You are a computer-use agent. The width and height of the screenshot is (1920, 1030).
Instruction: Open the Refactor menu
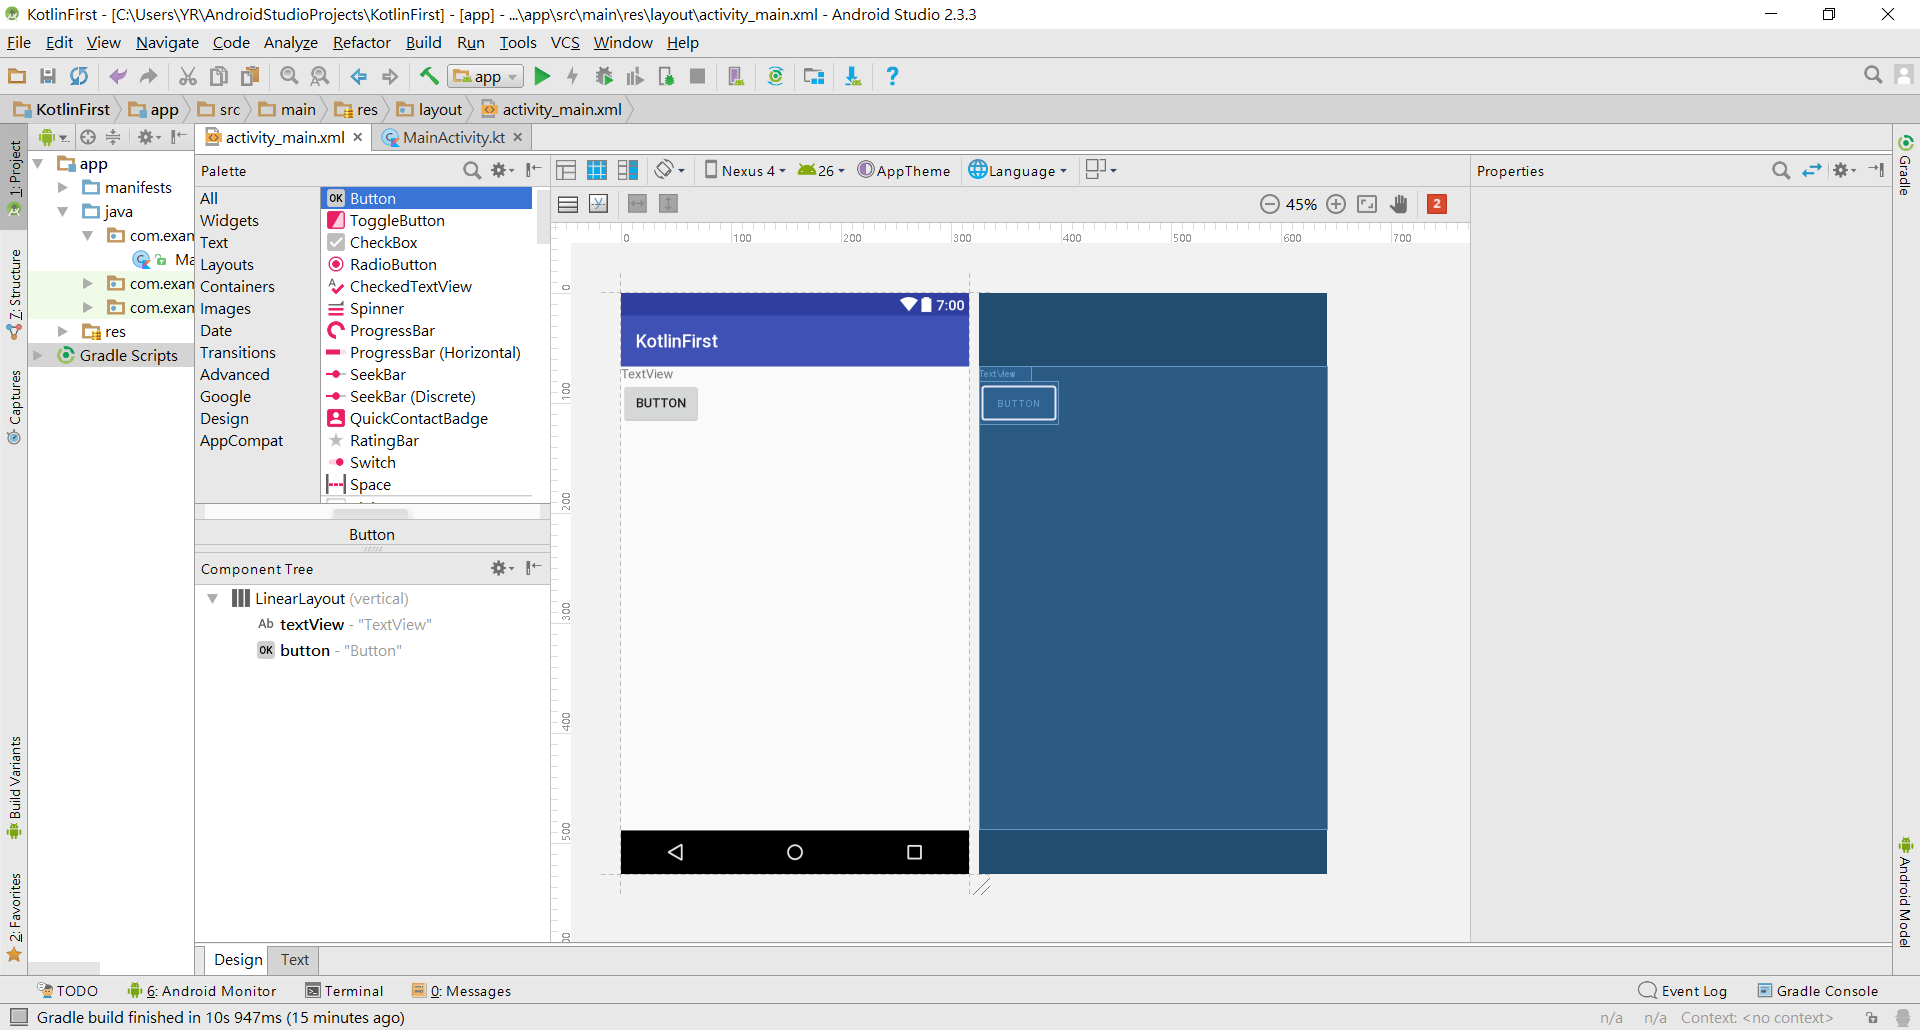(361, 42)
